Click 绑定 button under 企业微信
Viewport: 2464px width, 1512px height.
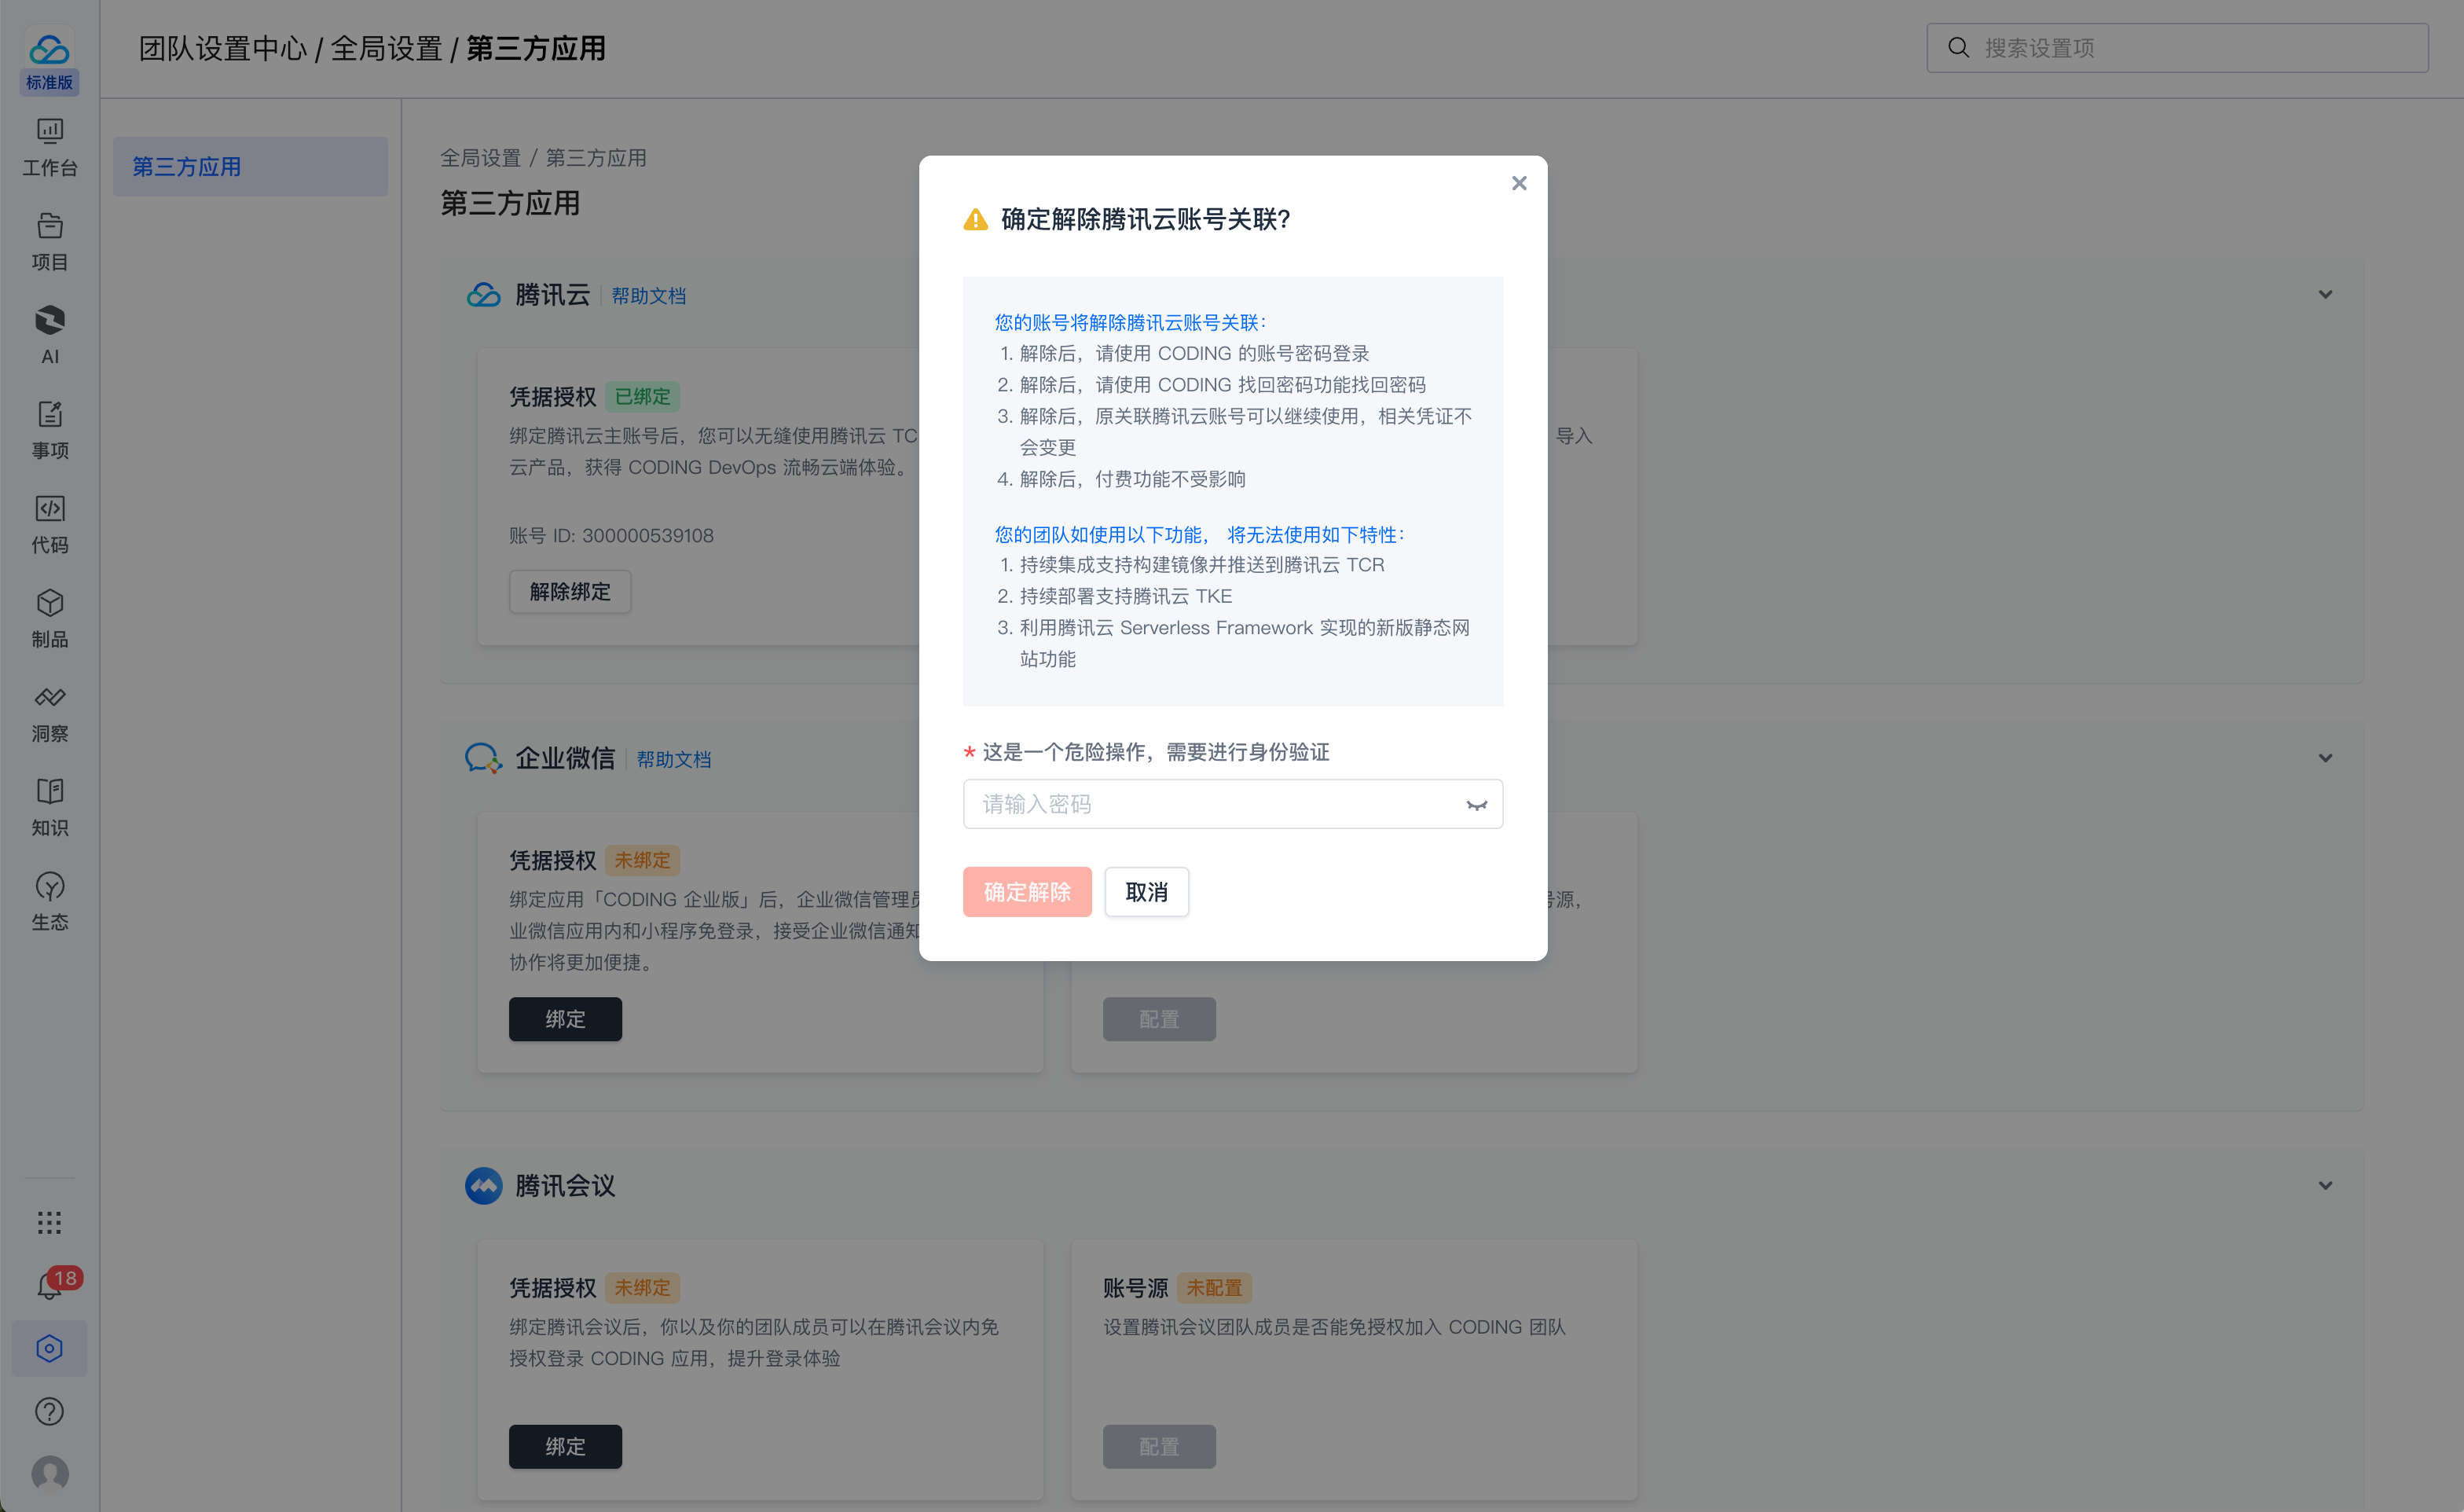(565, 1018)
